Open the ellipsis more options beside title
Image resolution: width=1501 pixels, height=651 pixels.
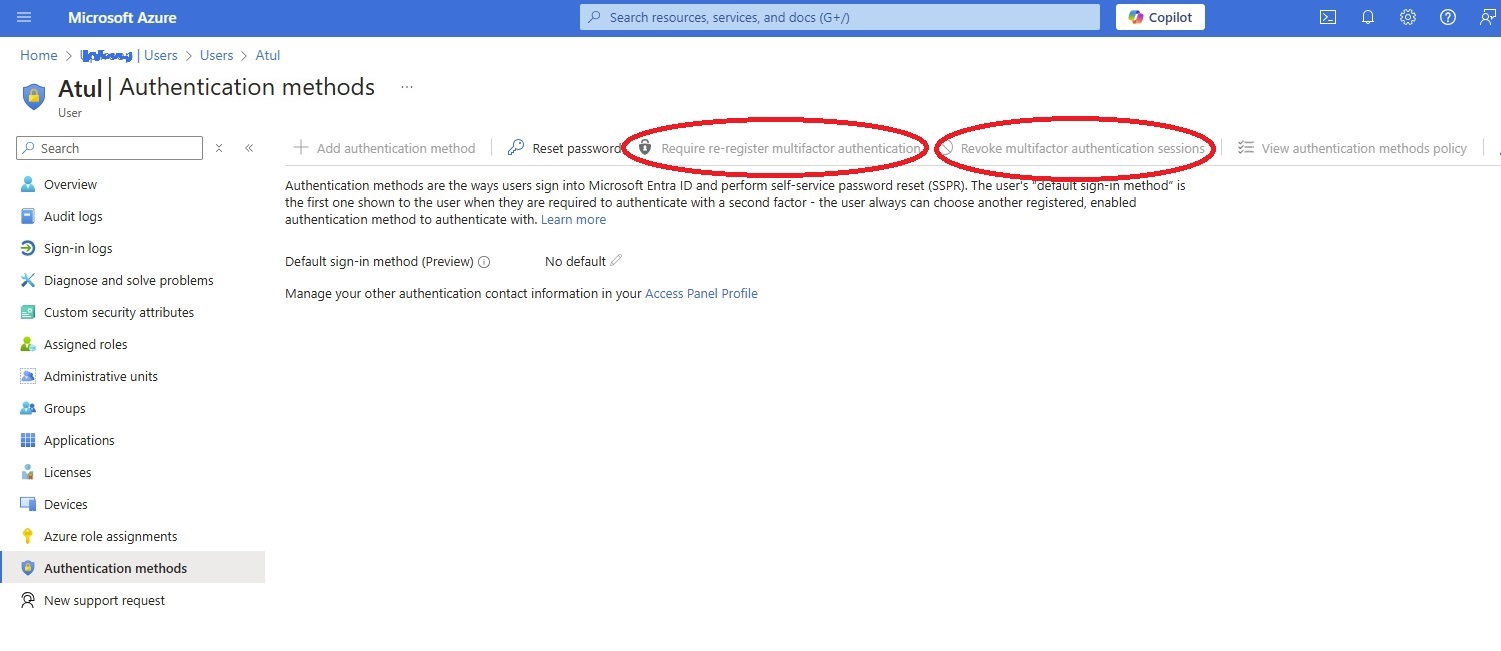click(407, 87)
